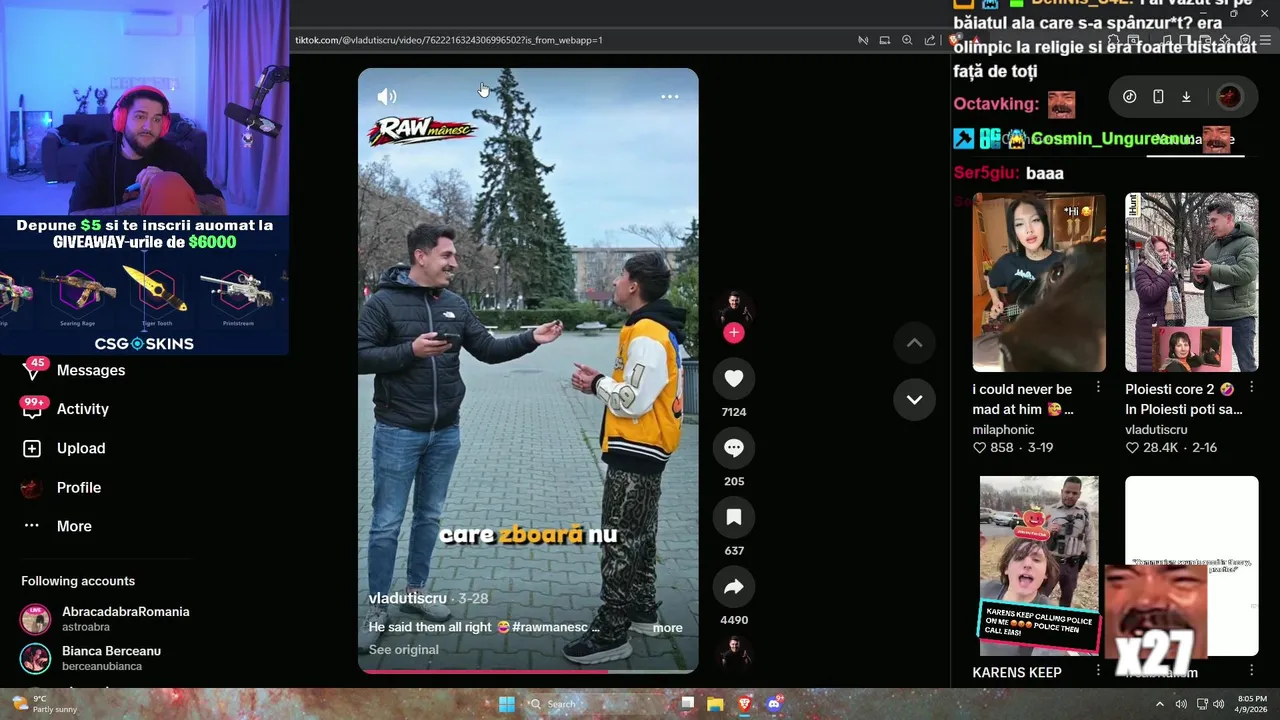Click the browser zoom magnifier icon
Viewport: 1280px width, 720px height.
point(907,40)
